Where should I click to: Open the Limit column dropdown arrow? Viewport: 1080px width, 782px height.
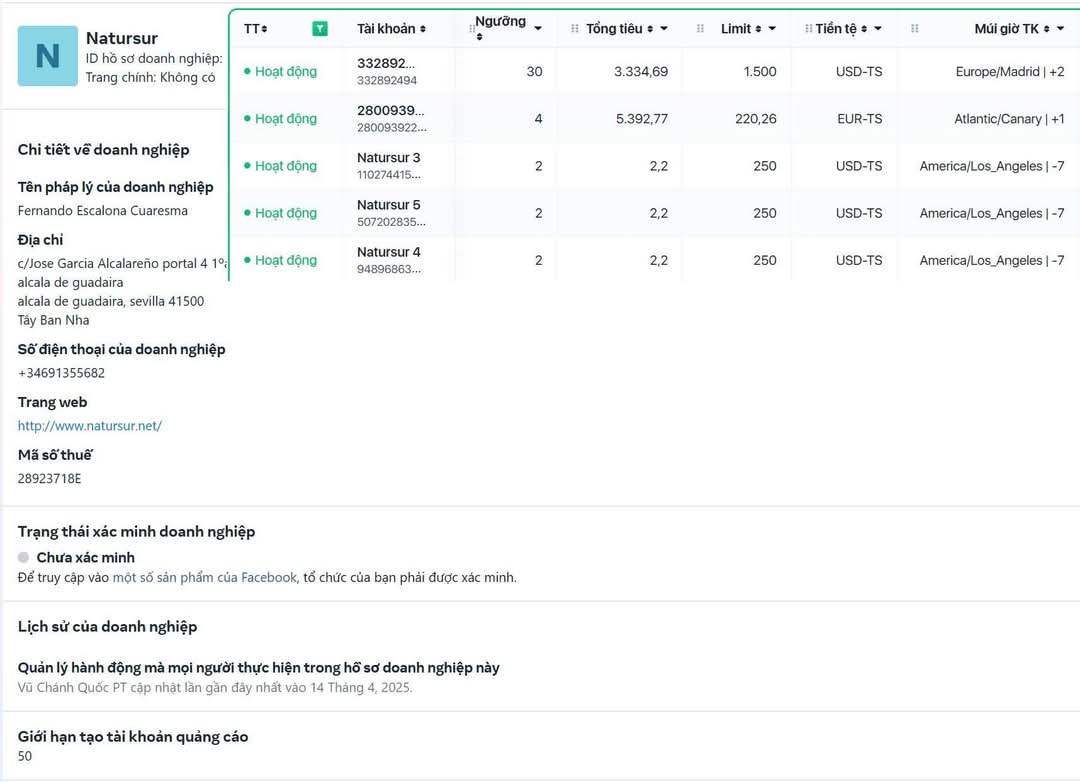tap(772, 28)
